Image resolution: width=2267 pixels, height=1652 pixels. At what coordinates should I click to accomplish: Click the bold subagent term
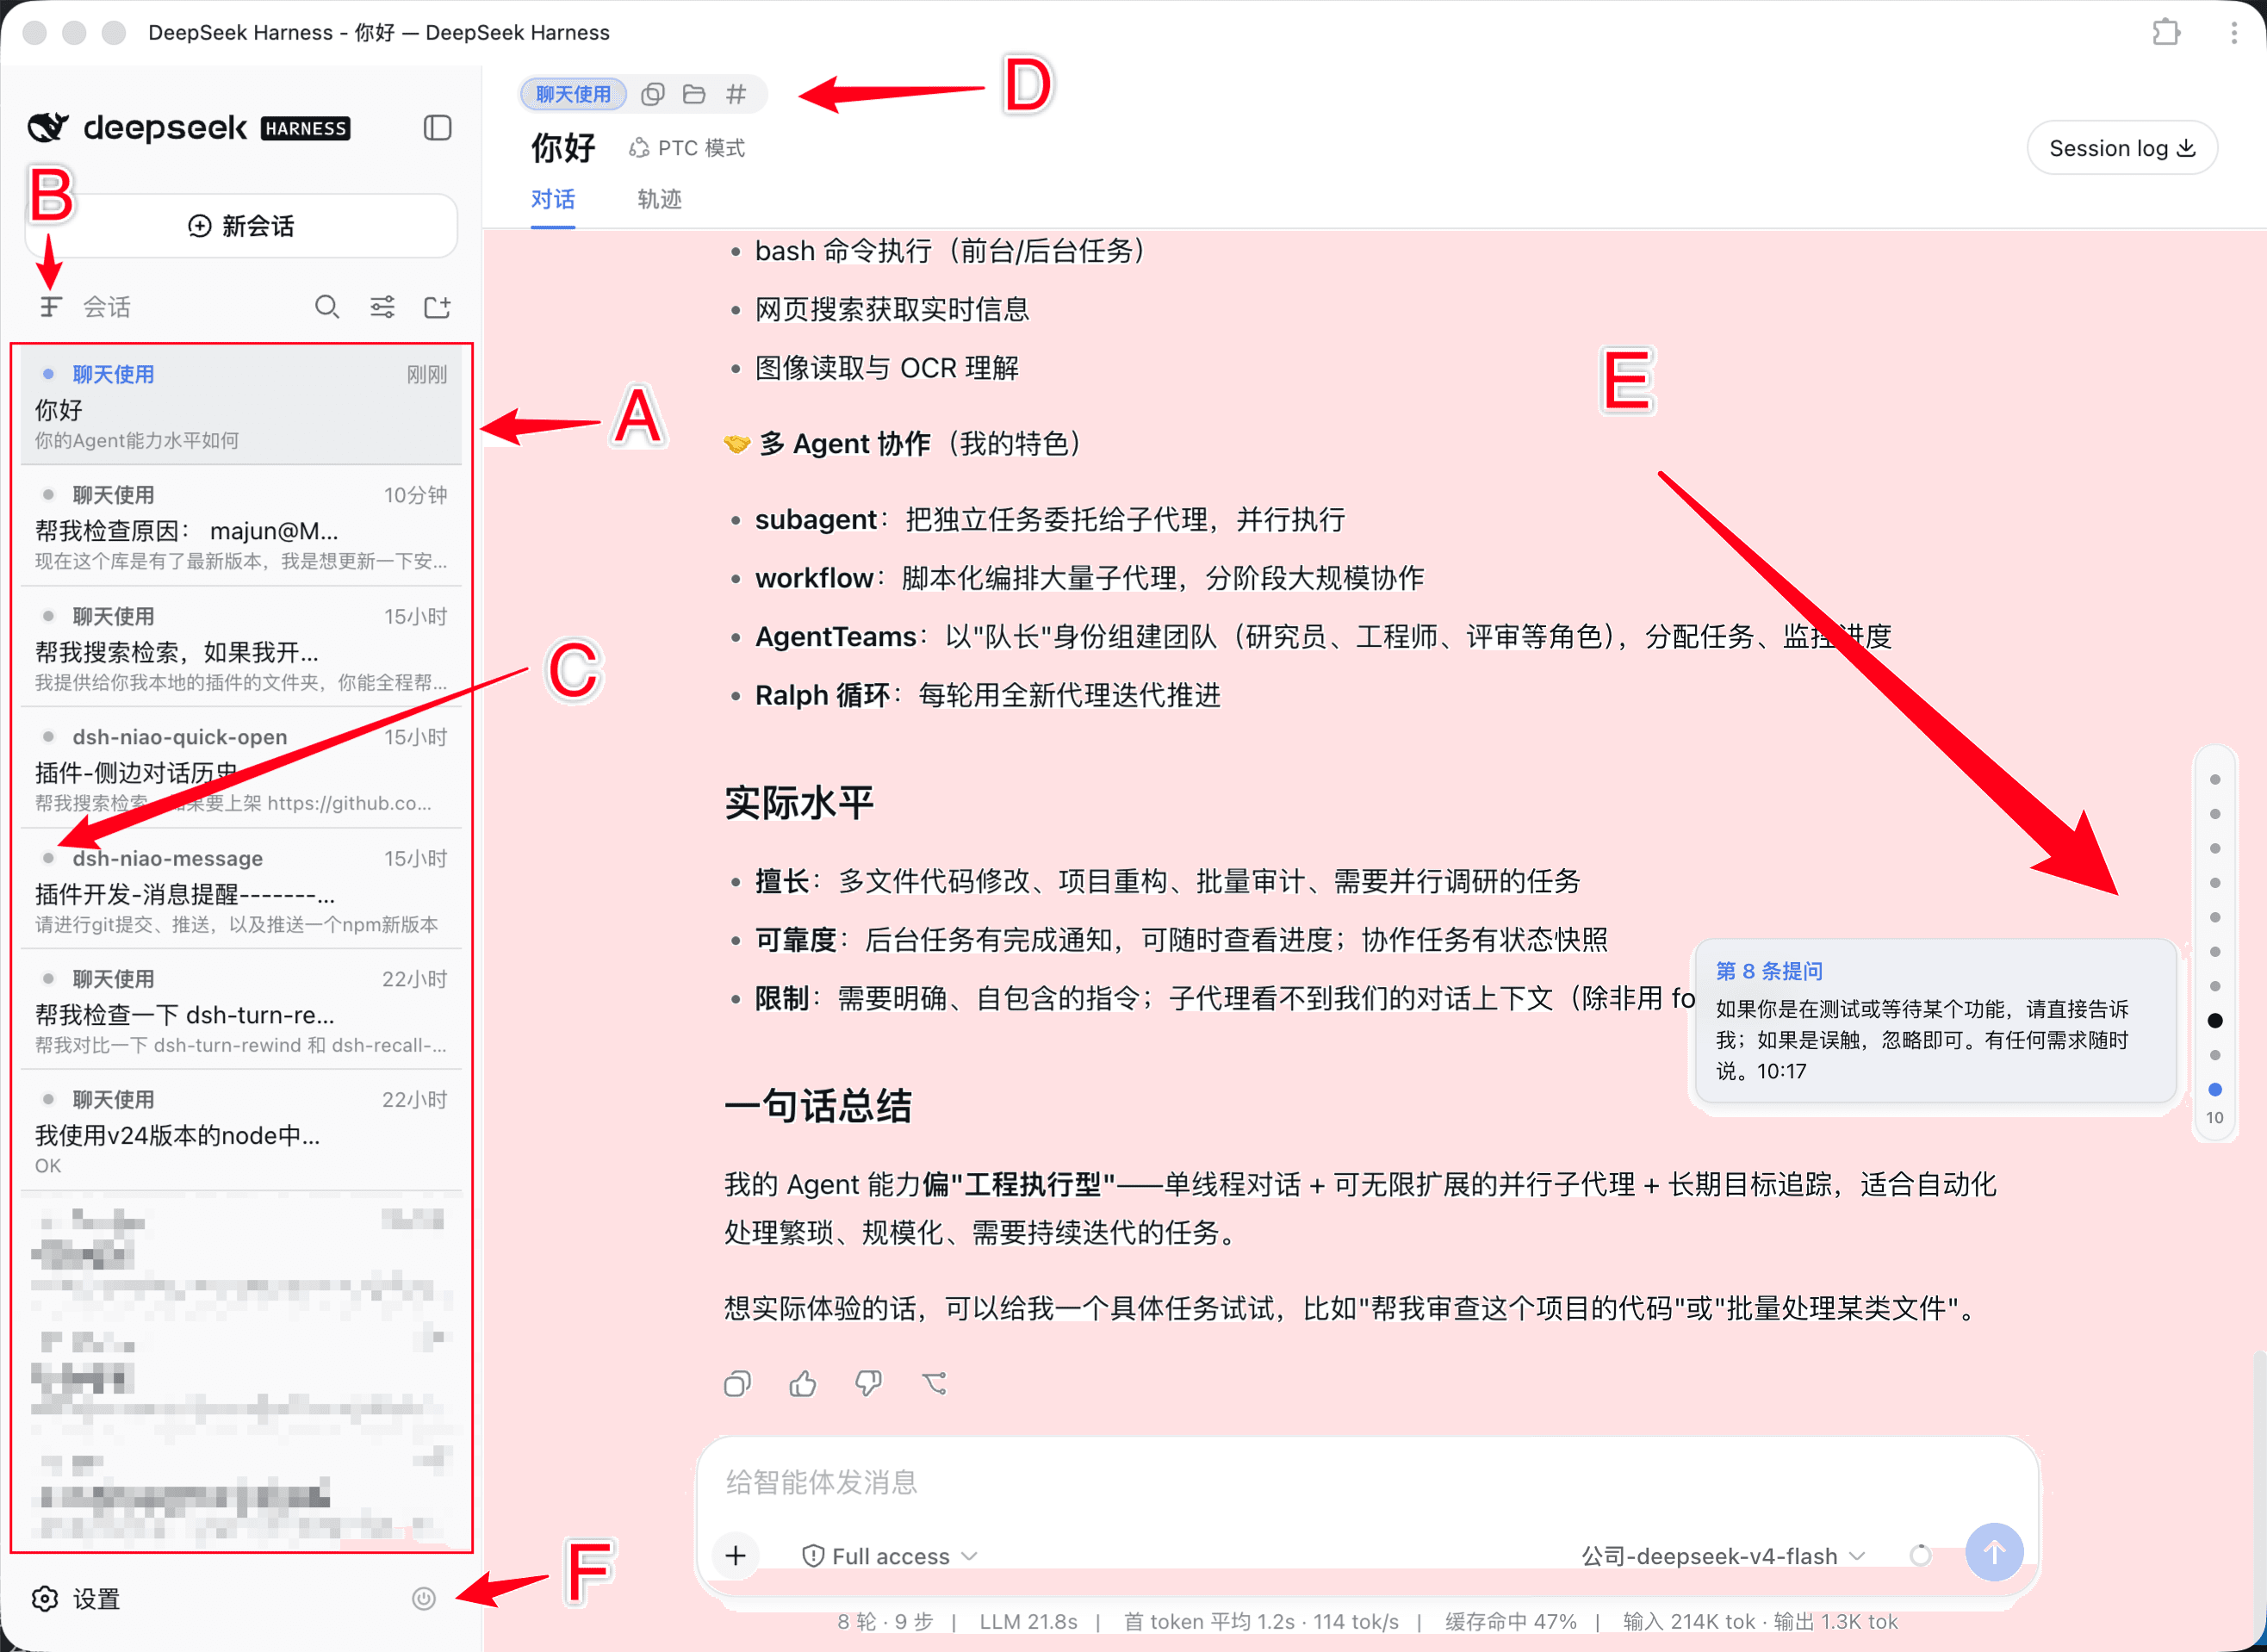point(816,519)
